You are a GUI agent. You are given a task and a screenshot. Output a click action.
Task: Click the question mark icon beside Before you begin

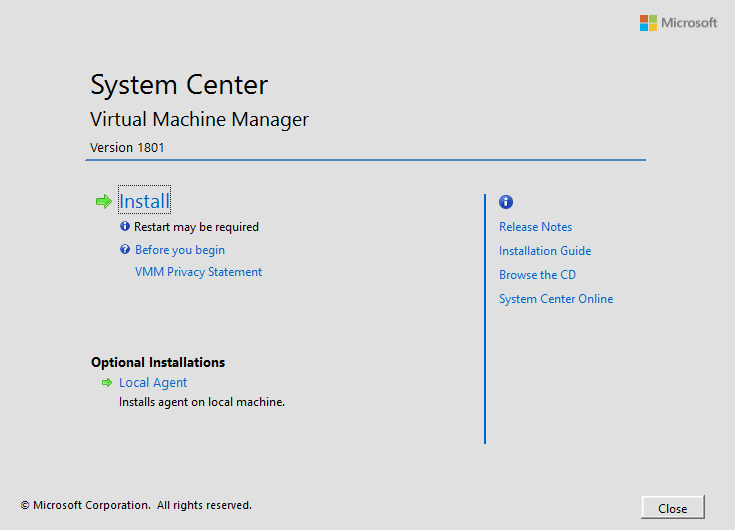point(125,249)
